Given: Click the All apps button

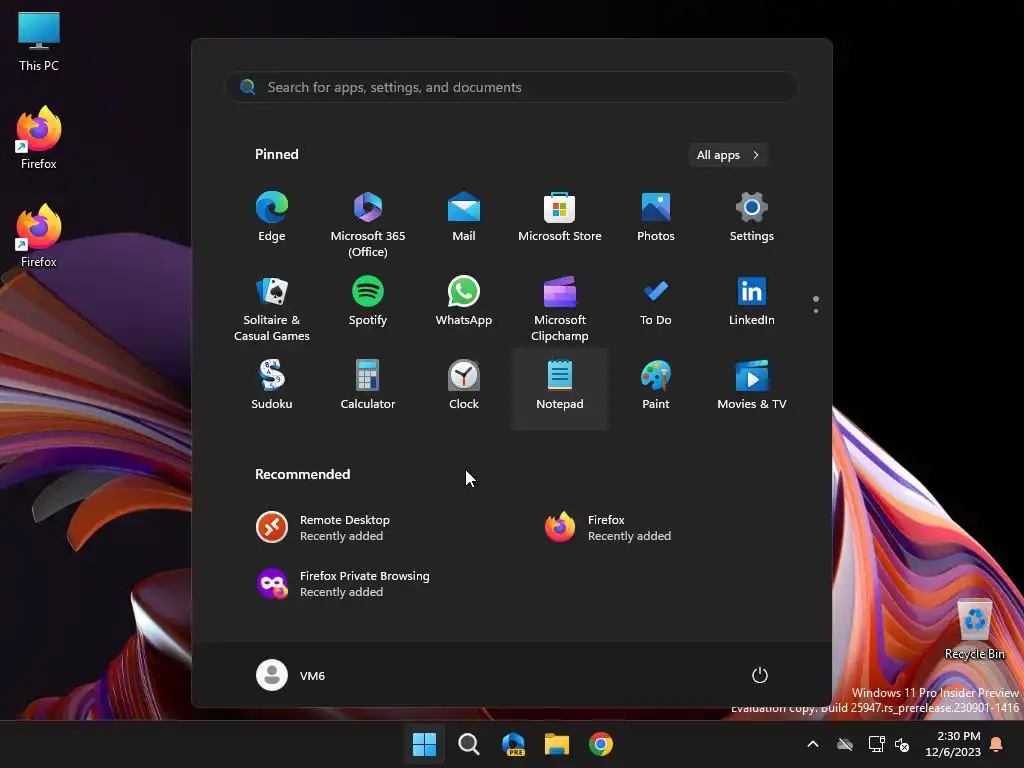Looking at the screenshot, I should click(x=728, y=155).
